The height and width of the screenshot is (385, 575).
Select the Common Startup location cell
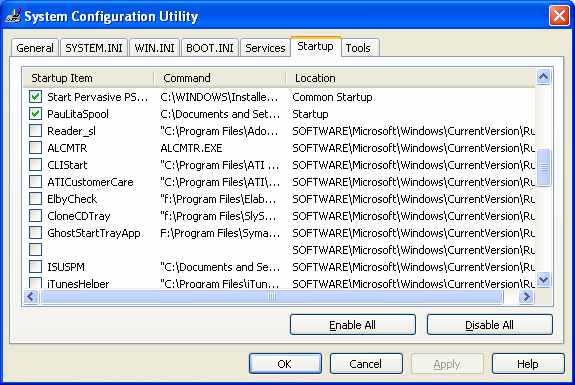point(332,97)
